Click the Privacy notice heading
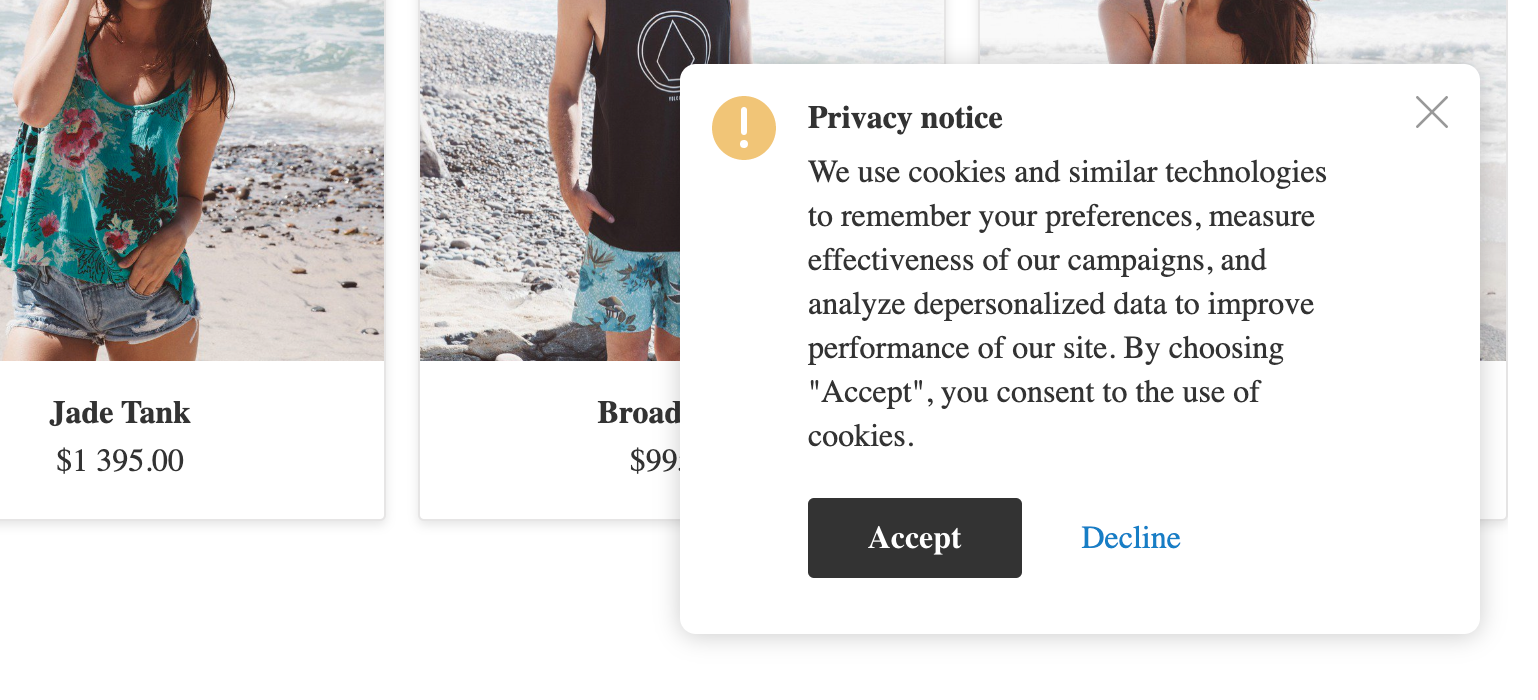1538x700 pixels. pos(903,118)
